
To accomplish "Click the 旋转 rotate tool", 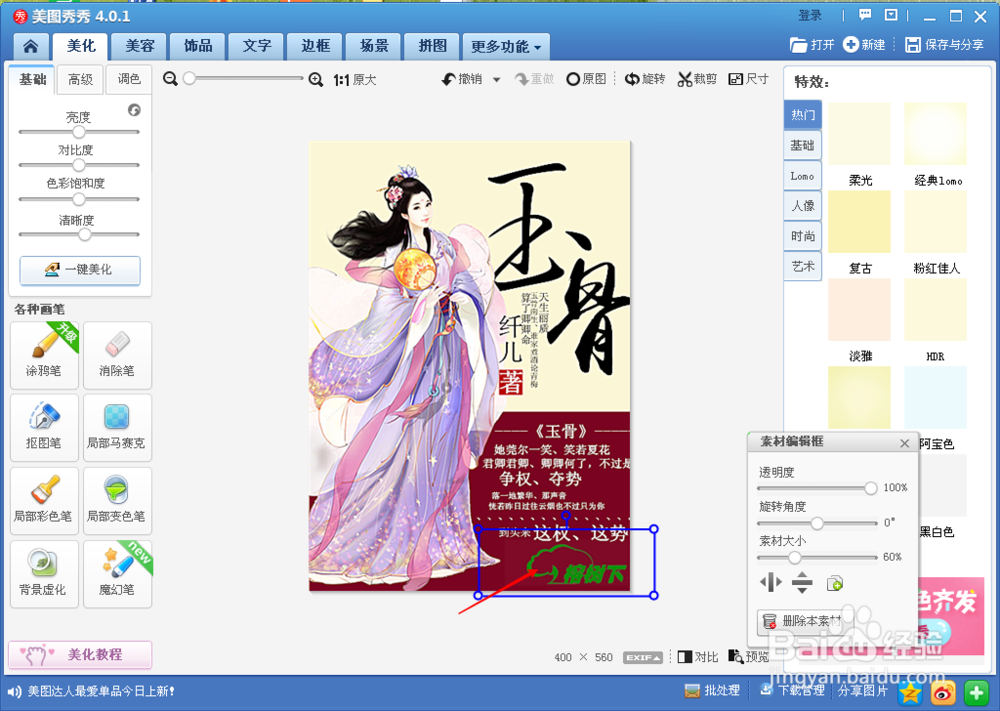I will (x=645, y=78).
